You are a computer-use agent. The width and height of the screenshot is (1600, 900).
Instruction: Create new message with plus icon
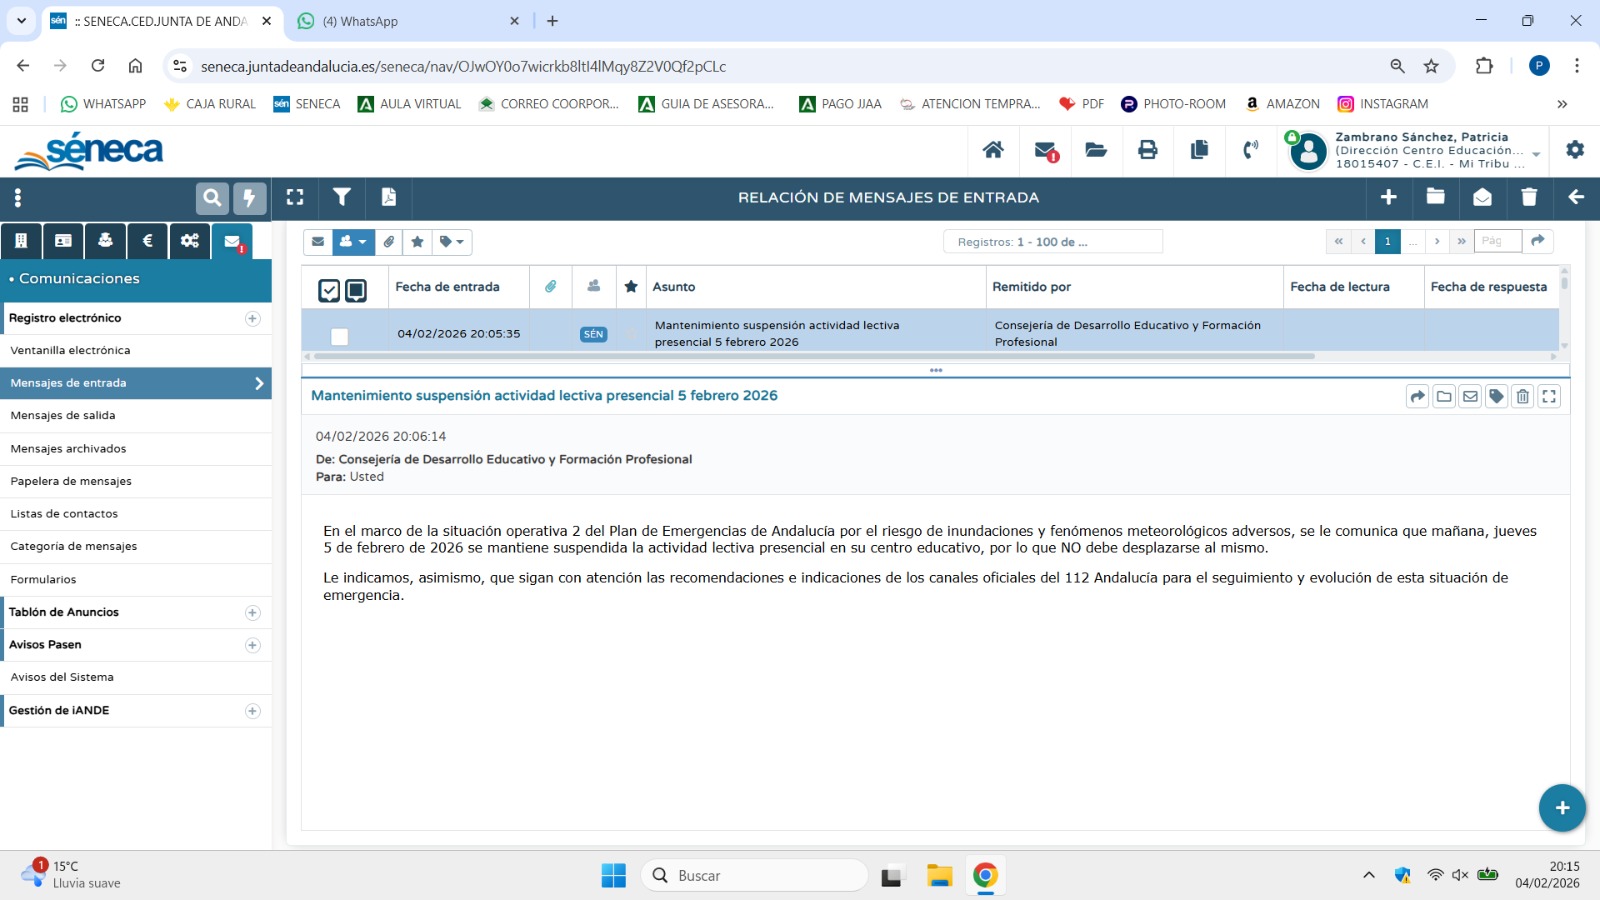[x=1389, y=198]
